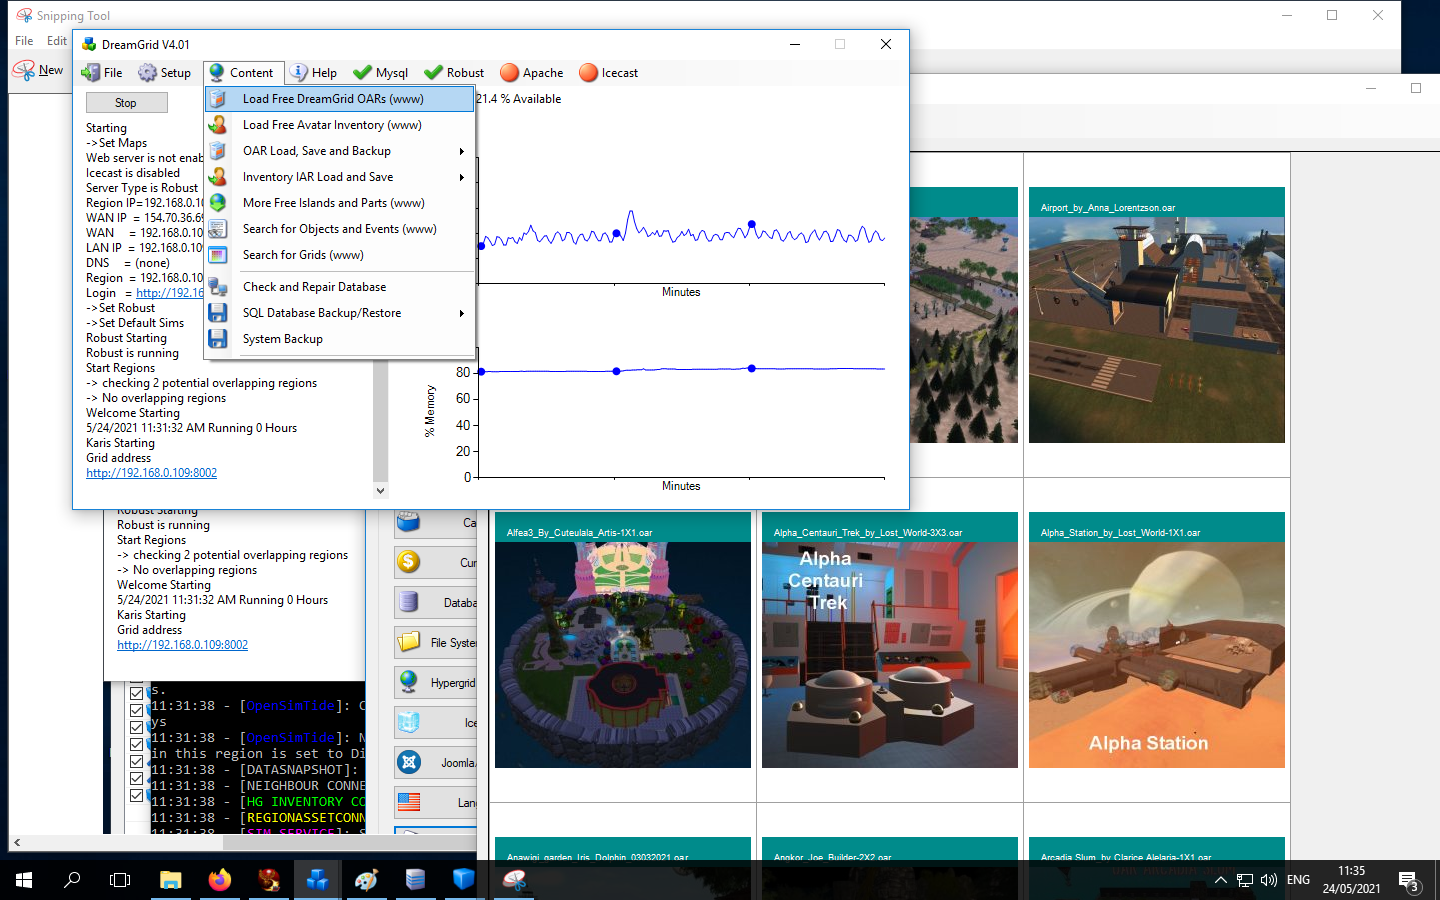Click the Mysql green checkmark status icon

(x=362, y=73)
